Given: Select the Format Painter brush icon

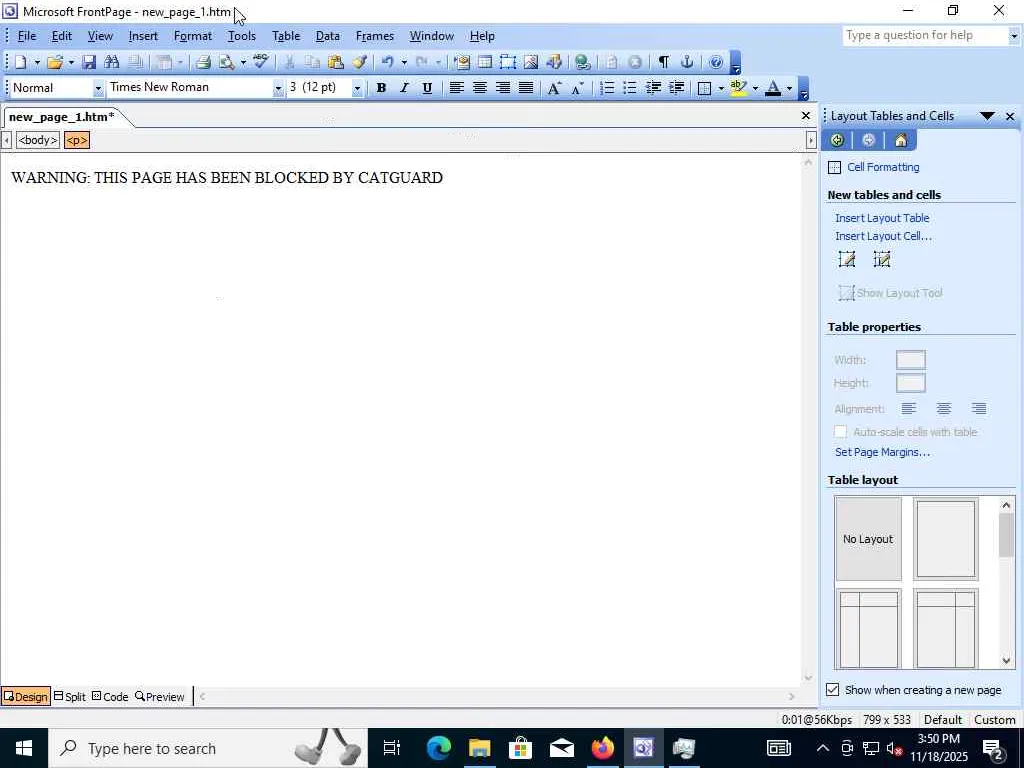Looking at the screenshot, I should point(359,62).
